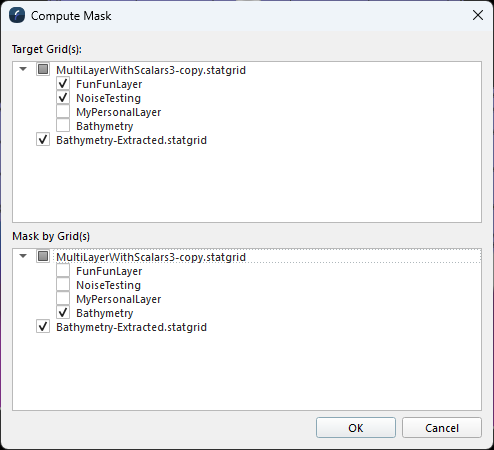
Task: Check Bathymetry layer in Target Grids
Action: (63, 126)
